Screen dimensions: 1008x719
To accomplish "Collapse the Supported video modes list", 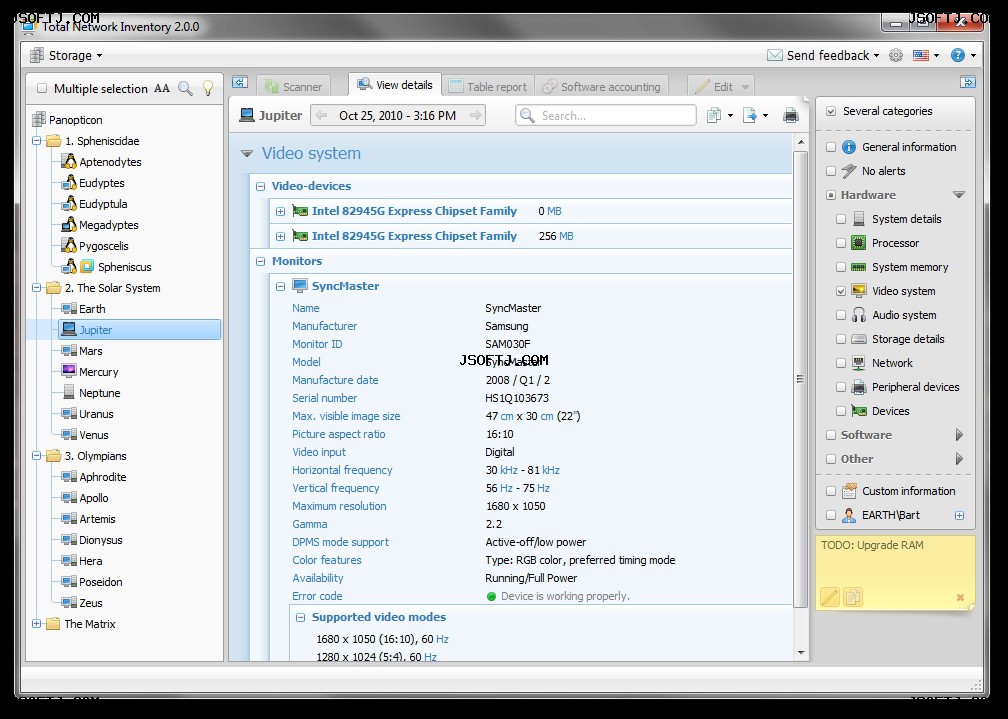I will 300,617.
